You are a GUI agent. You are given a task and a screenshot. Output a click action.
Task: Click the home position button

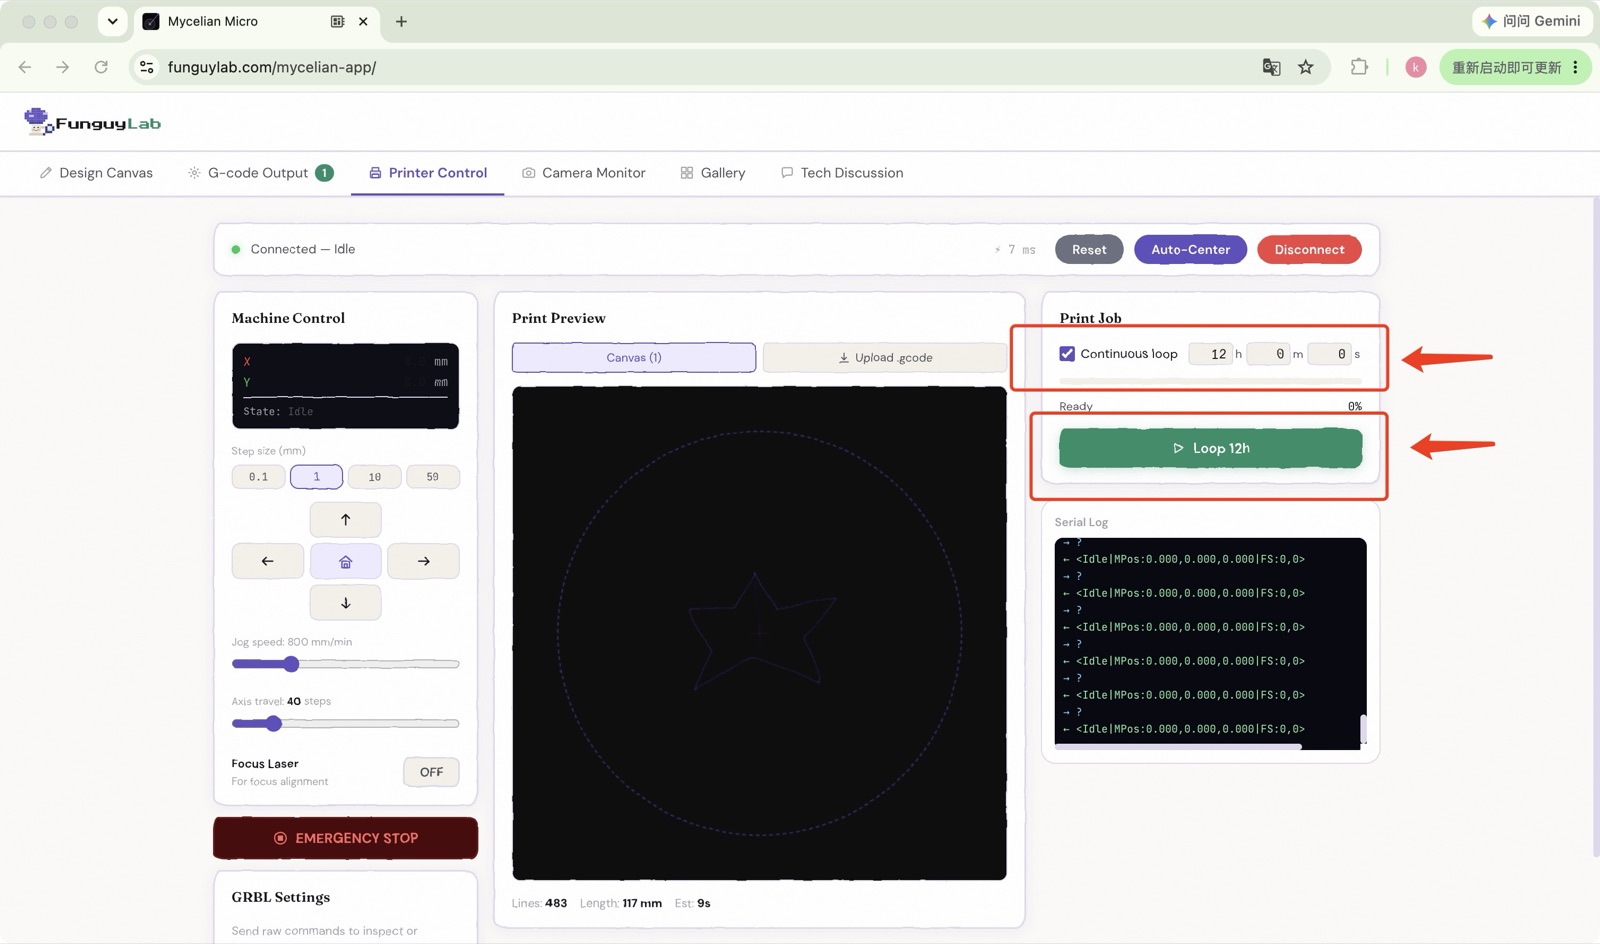[x=345, y=561]
